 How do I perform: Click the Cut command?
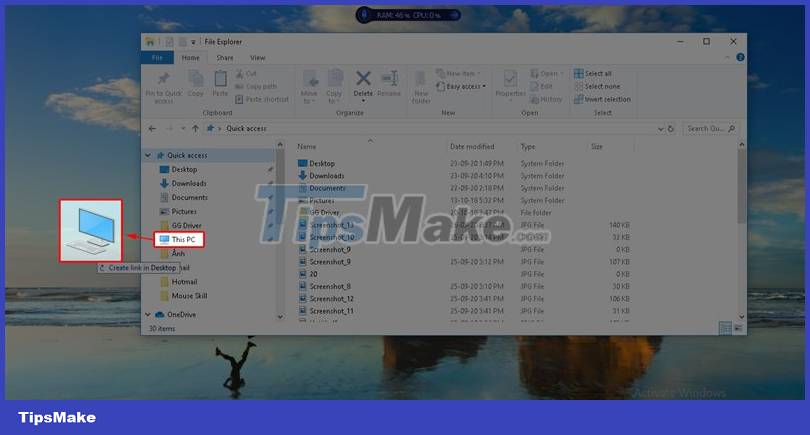[246, 74]
